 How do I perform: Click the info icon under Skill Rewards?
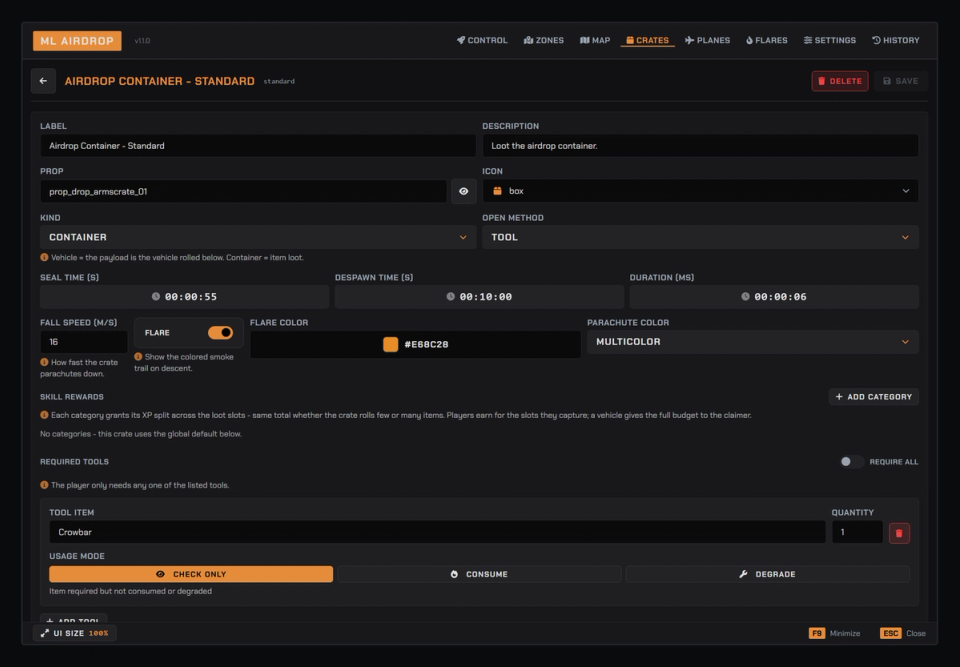tap(44, 415)
